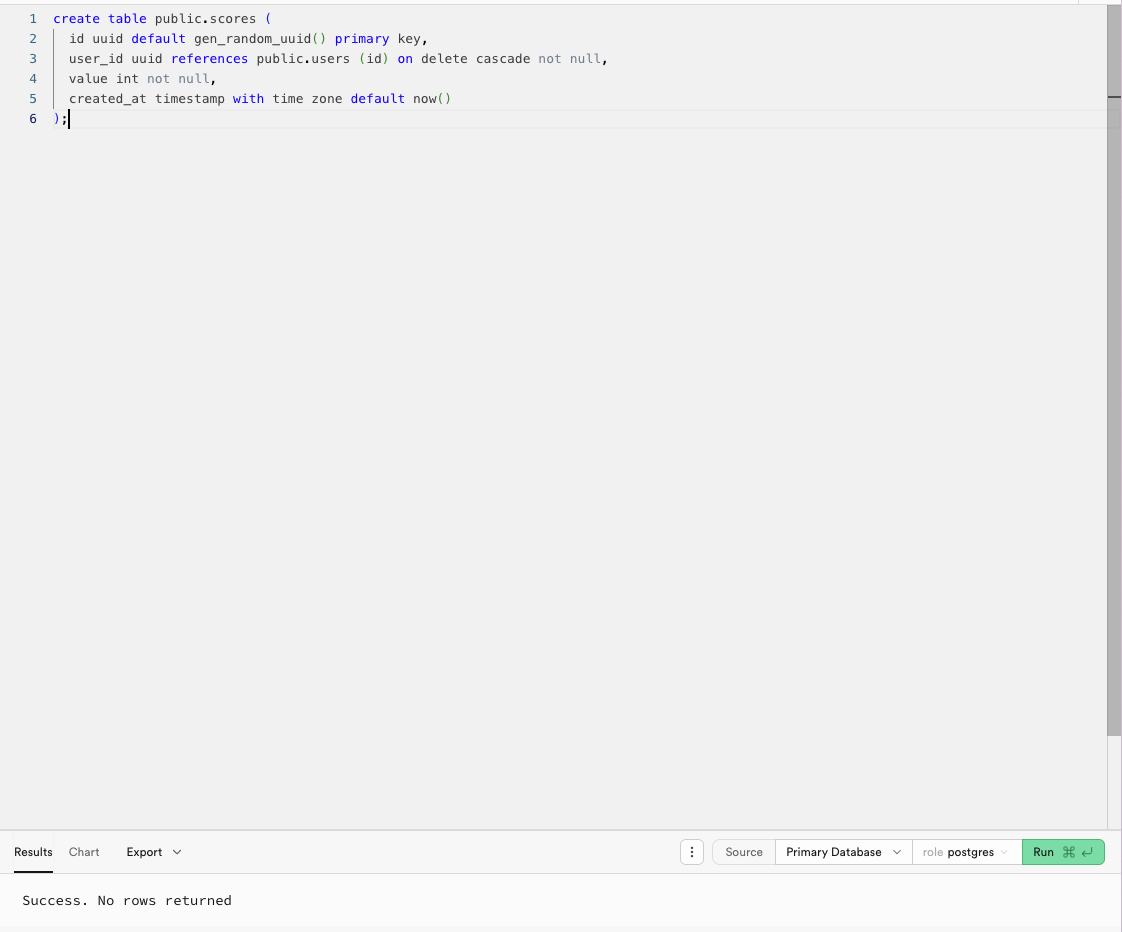The image size is (1122, 932).
Task: Click the 'Success. No rows returned' message
Action: [127, 901]
